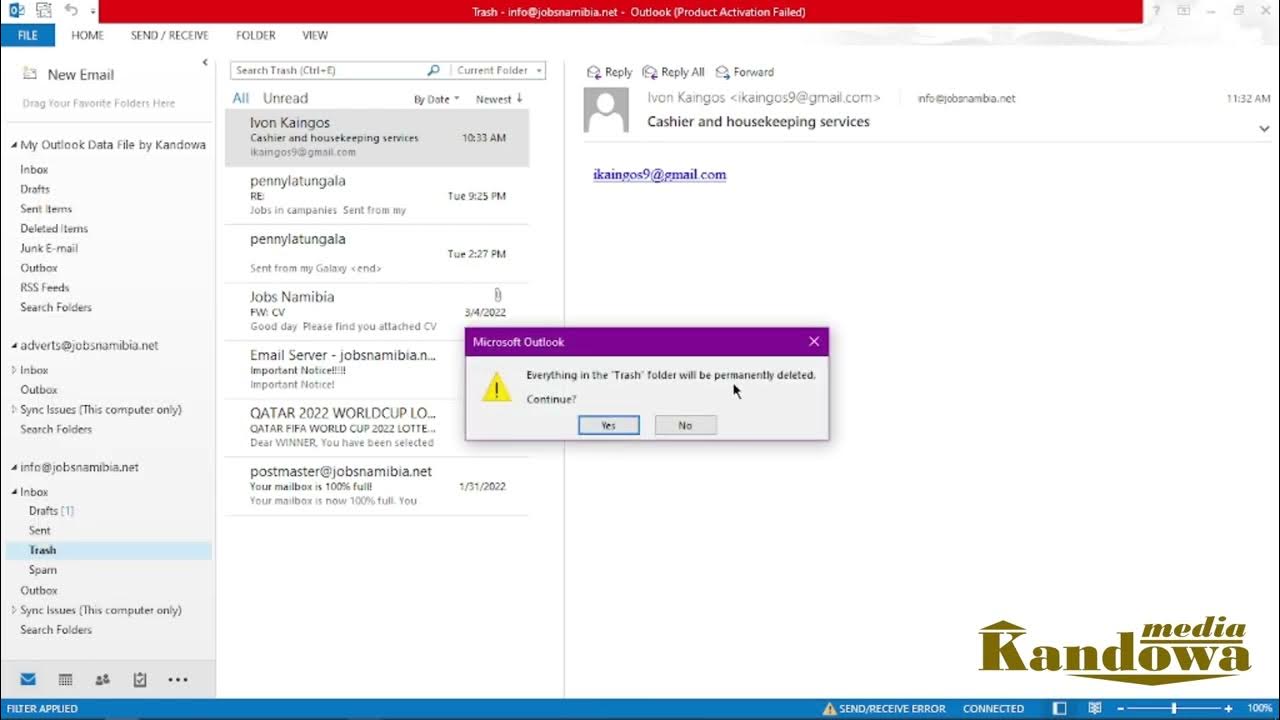
Task: Select the Drafts [1] folder
Action: point(51,511)
